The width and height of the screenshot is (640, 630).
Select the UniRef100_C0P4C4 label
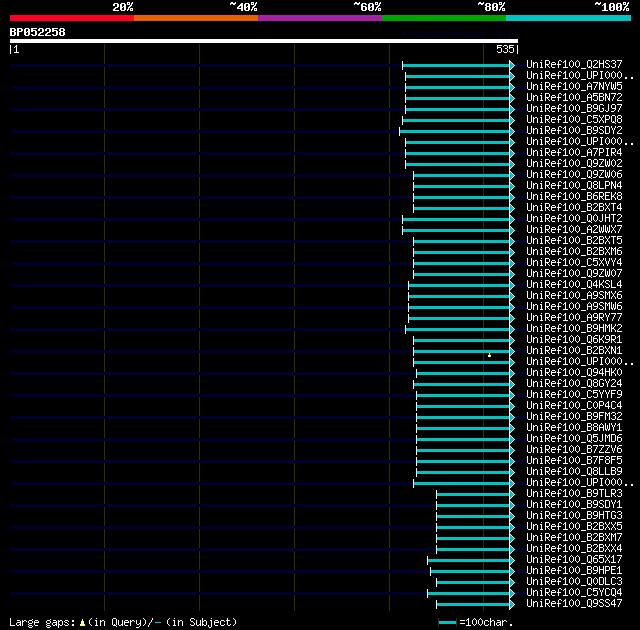[574, 406]
